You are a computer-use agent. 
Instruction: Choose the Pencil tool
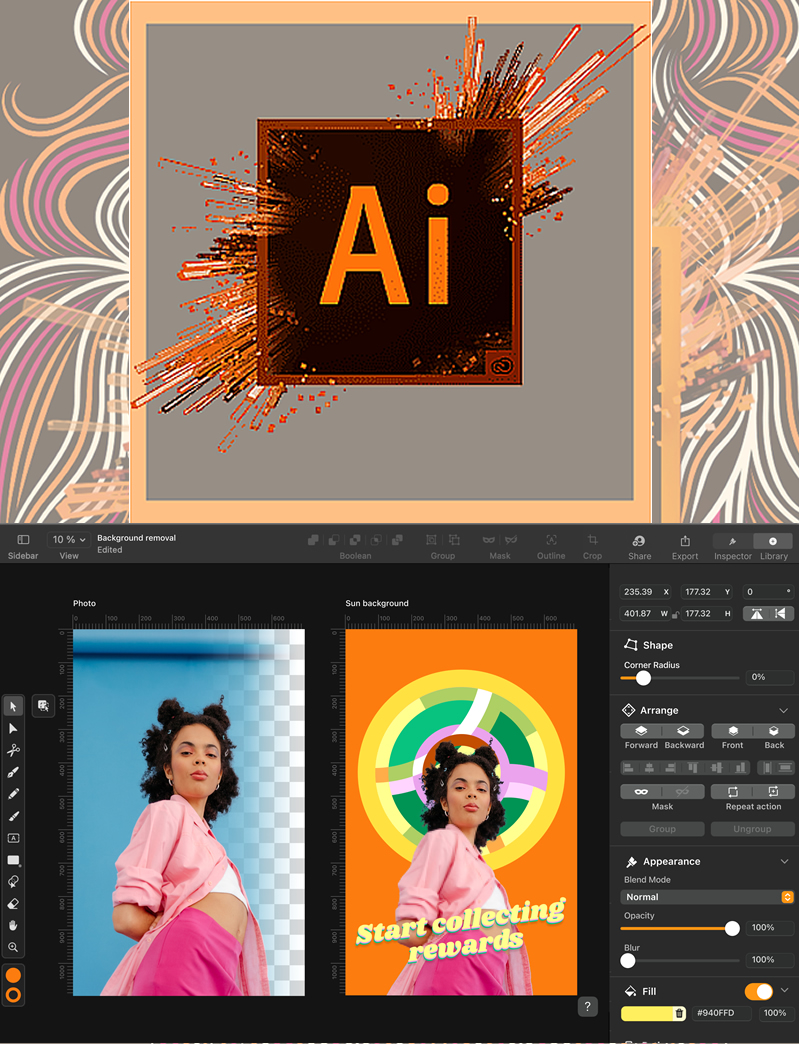tap(13, 794)
